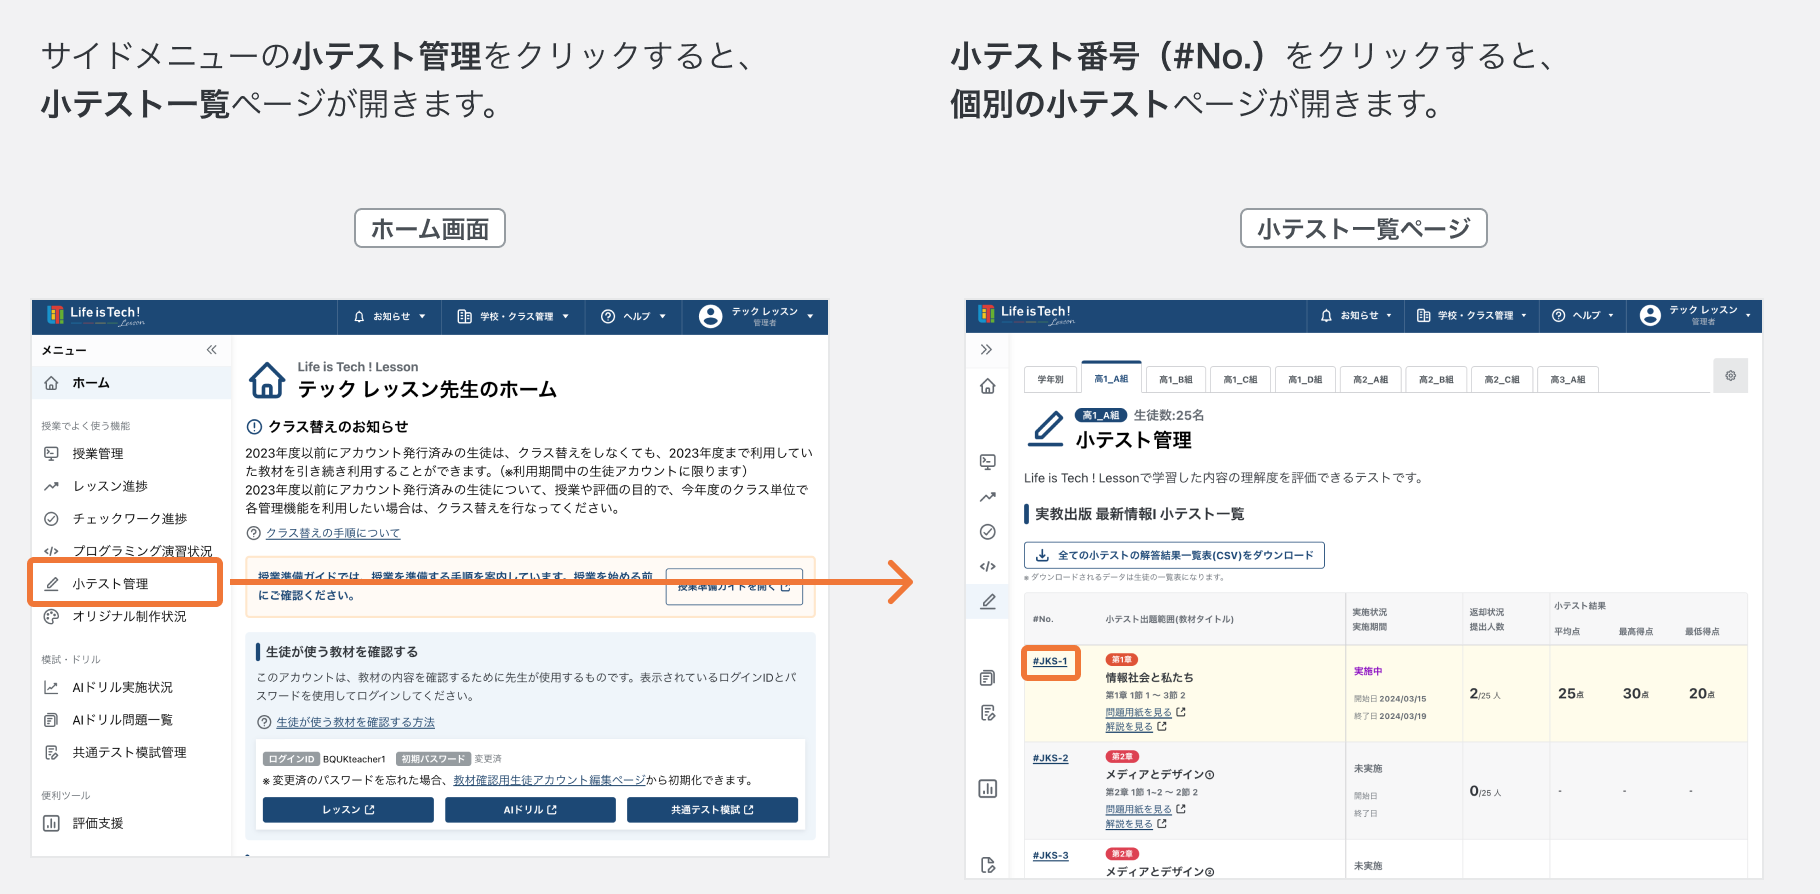Viewport: 1820px width, 894px height.
Task: Switch to the 高2_C組 class tab
Action: 1501,380
